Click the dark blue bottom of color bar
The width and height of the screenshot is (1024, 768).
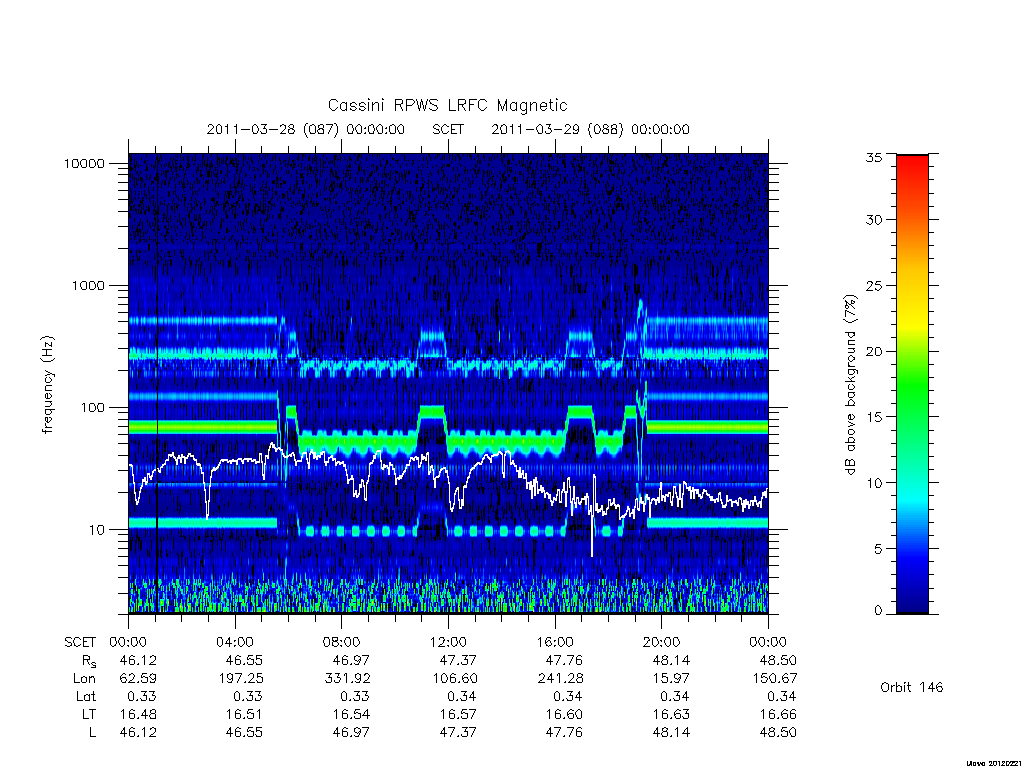click(x=912, y=602)
